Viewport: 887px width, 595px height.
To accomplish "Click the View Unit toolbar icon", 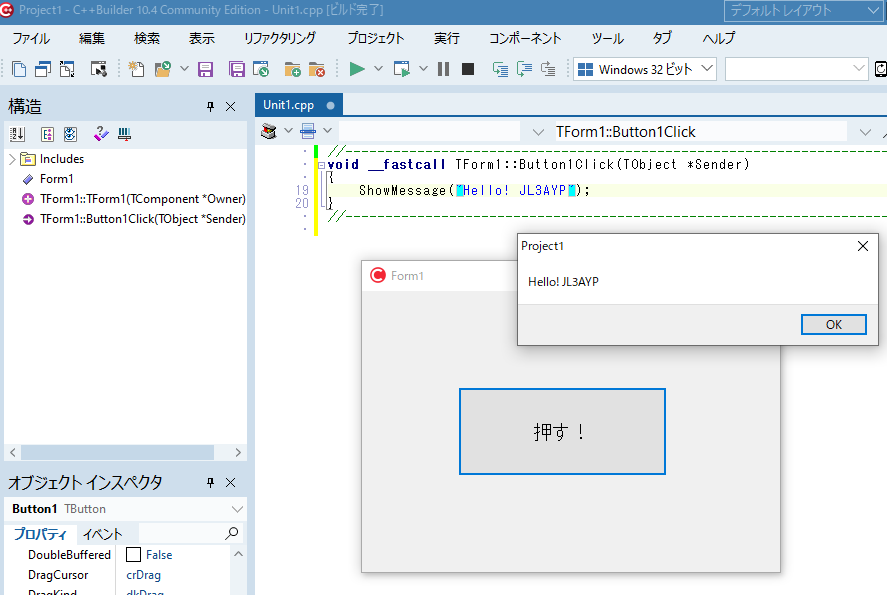I will pyautogui.click(x=19, y=69).
